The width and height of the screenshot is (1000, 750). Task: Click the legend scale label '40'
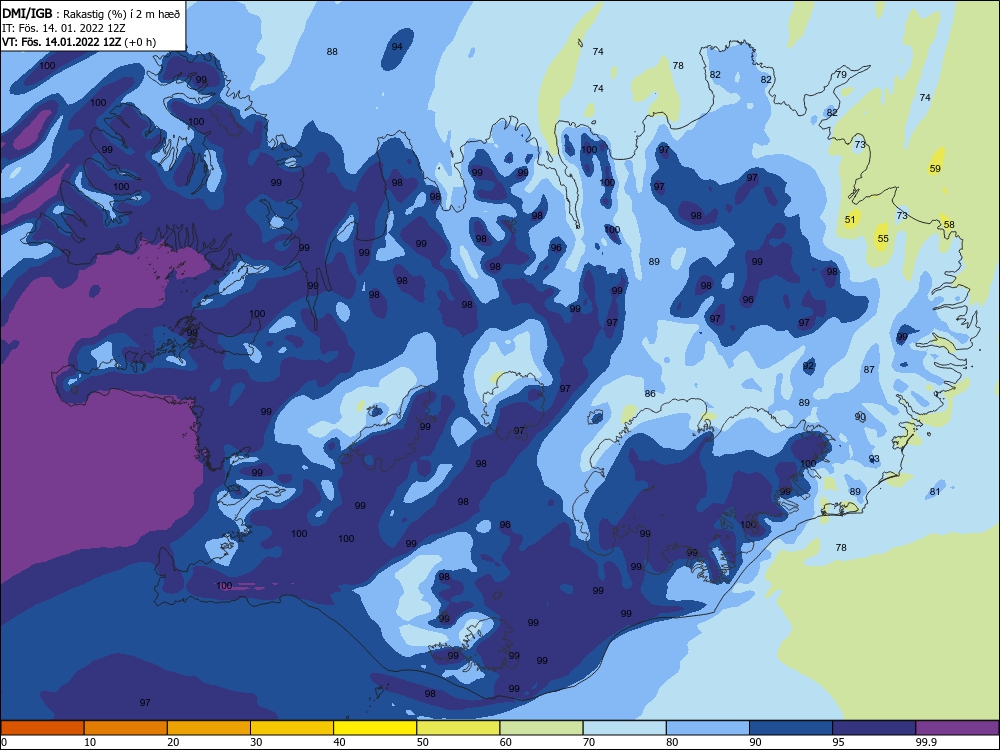[339, 742]
